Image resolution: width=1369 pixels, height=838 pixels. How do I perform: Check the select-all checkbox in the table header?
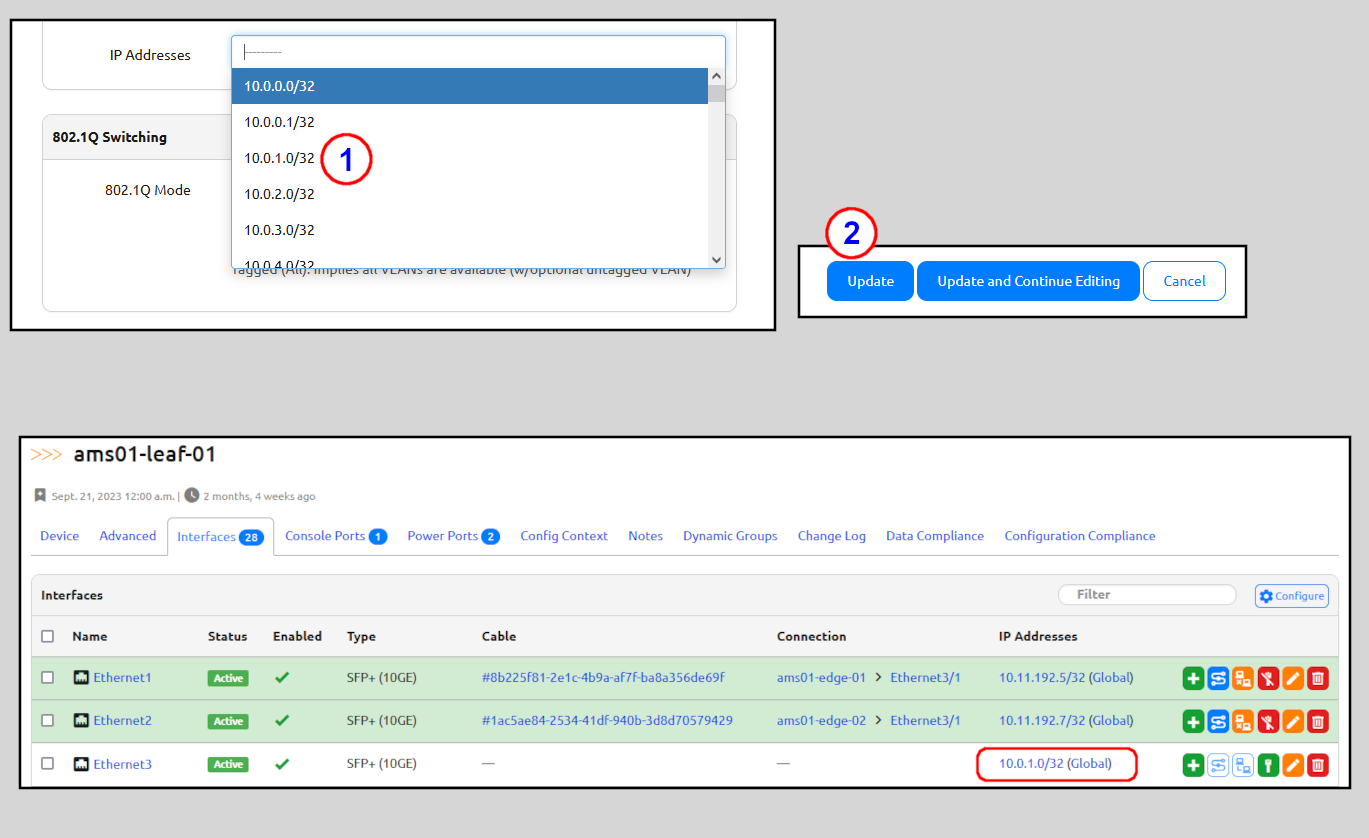coord(47,636)
